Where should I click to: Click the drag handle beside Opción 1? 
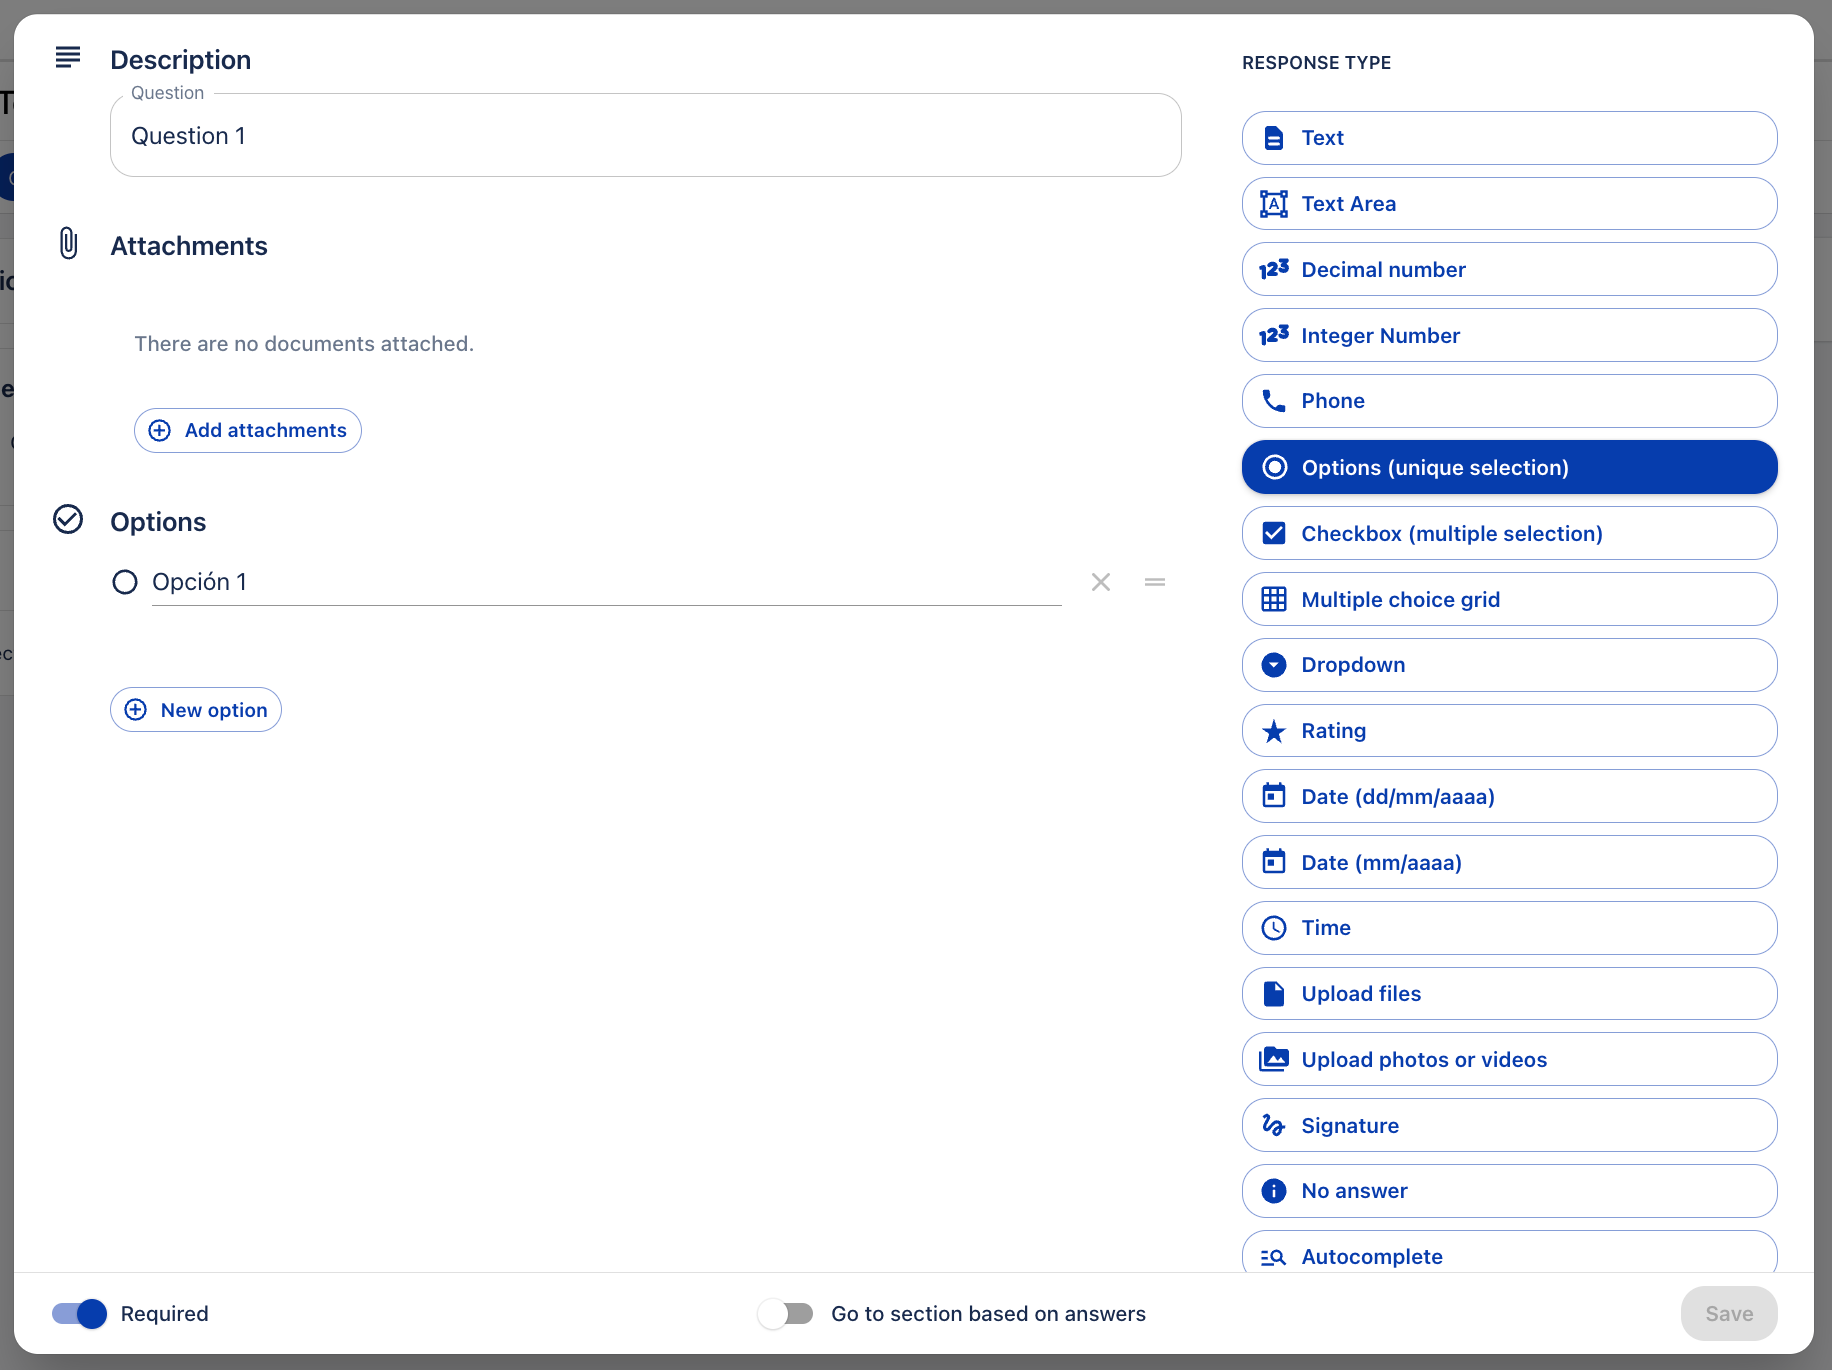point(1155,582)
